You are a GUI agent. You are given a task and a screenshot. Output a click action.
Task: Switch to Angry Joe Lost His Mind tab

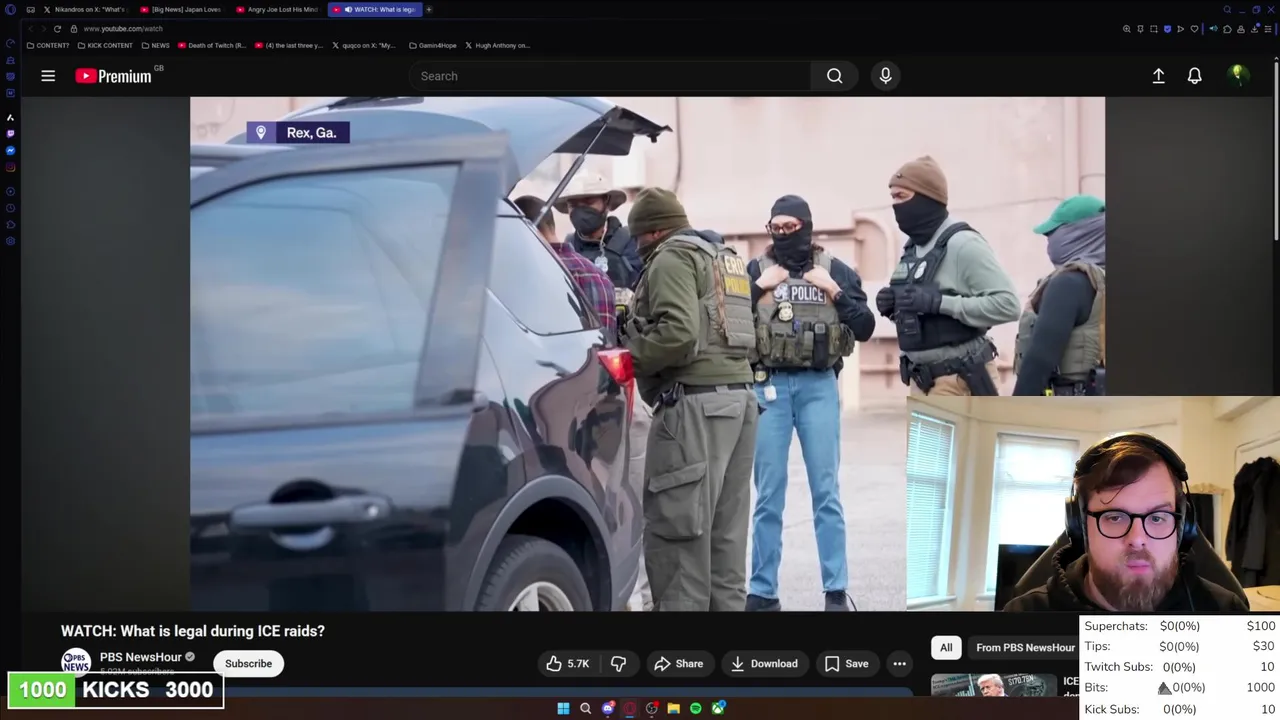[x=277, y=9]
